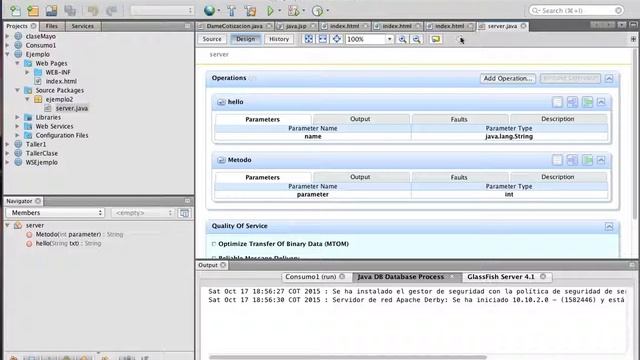This screenshot has width=640, height=360.
Task: Open the project configuration combo box
Action: (162, 11)
